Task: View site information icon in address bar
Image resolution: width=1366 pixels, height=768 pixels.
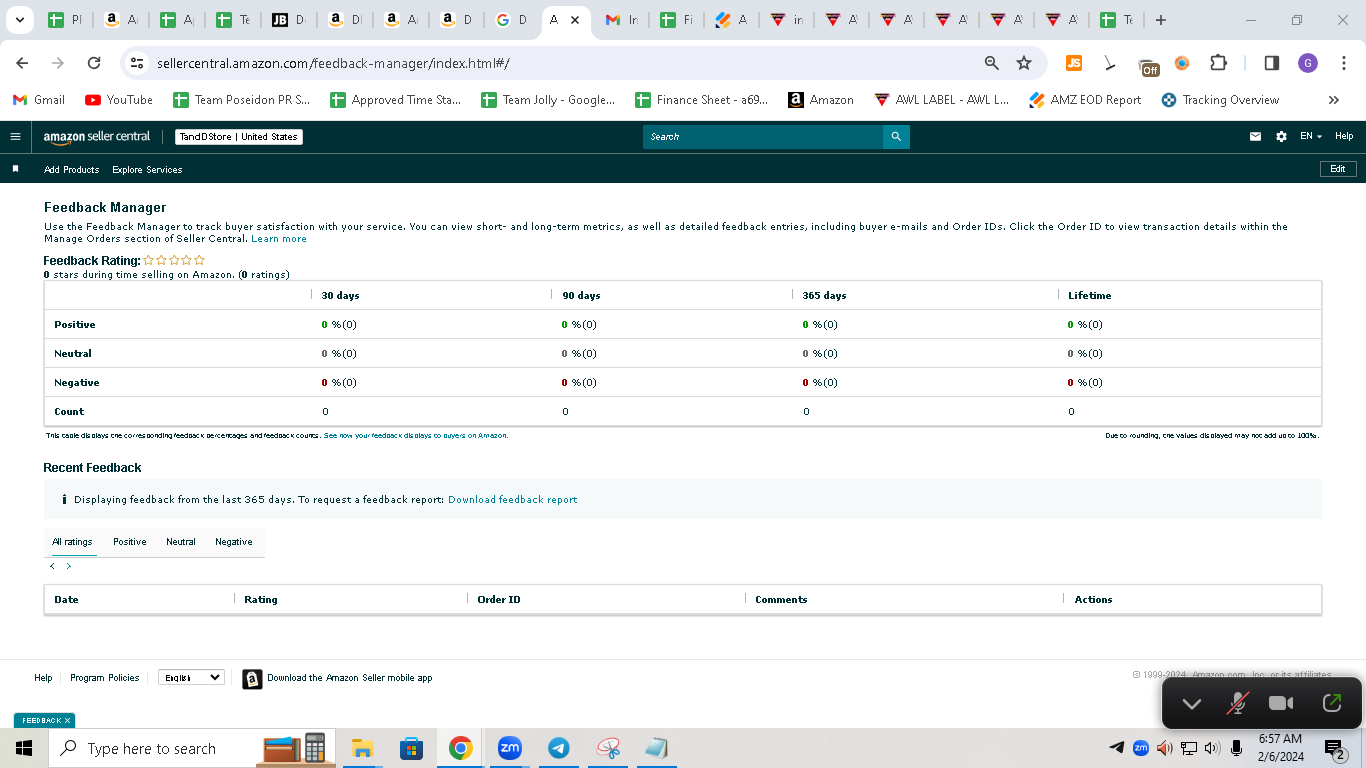Action: [x=138, y=63]
